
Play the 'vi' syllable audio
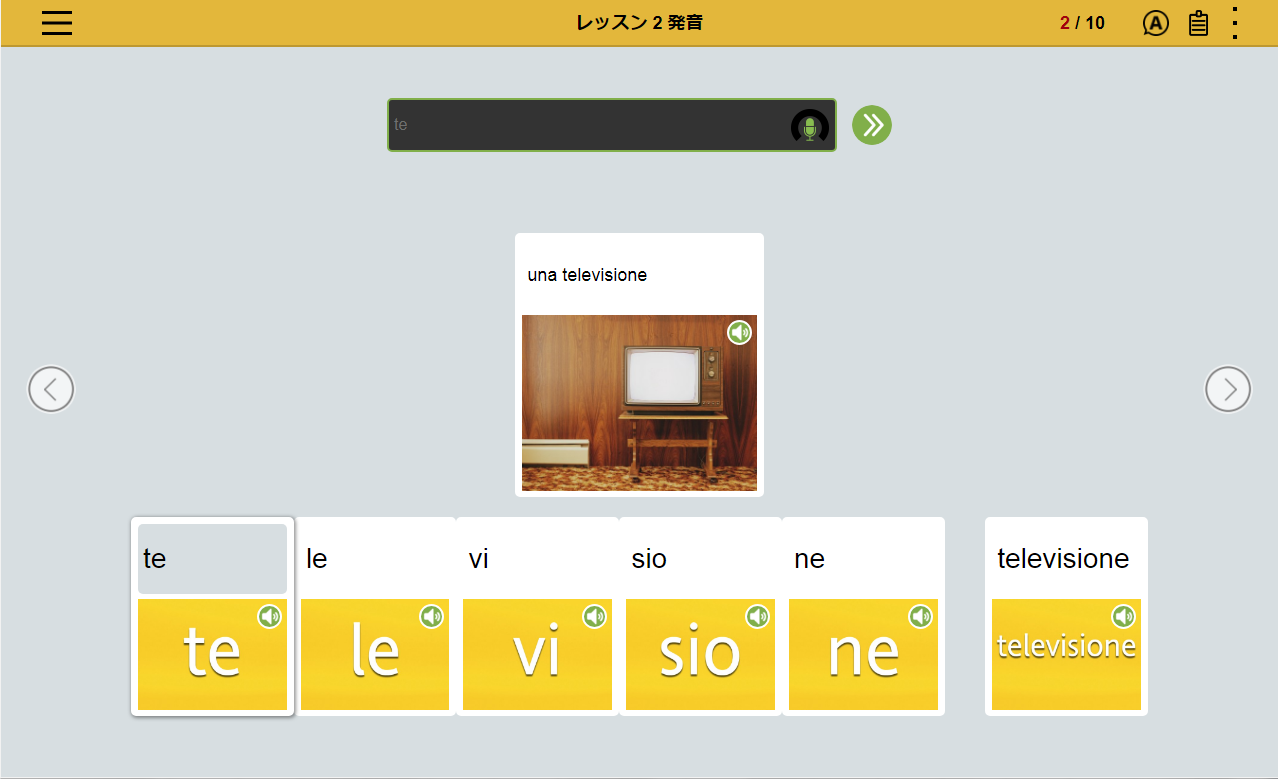(595, 617)
